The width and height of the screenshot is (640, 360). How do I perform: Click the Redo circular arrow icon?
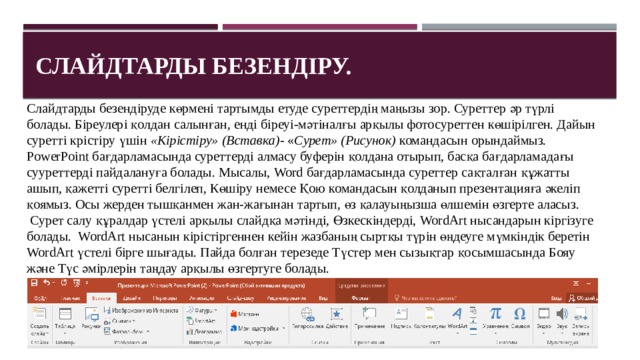(64, 282)
